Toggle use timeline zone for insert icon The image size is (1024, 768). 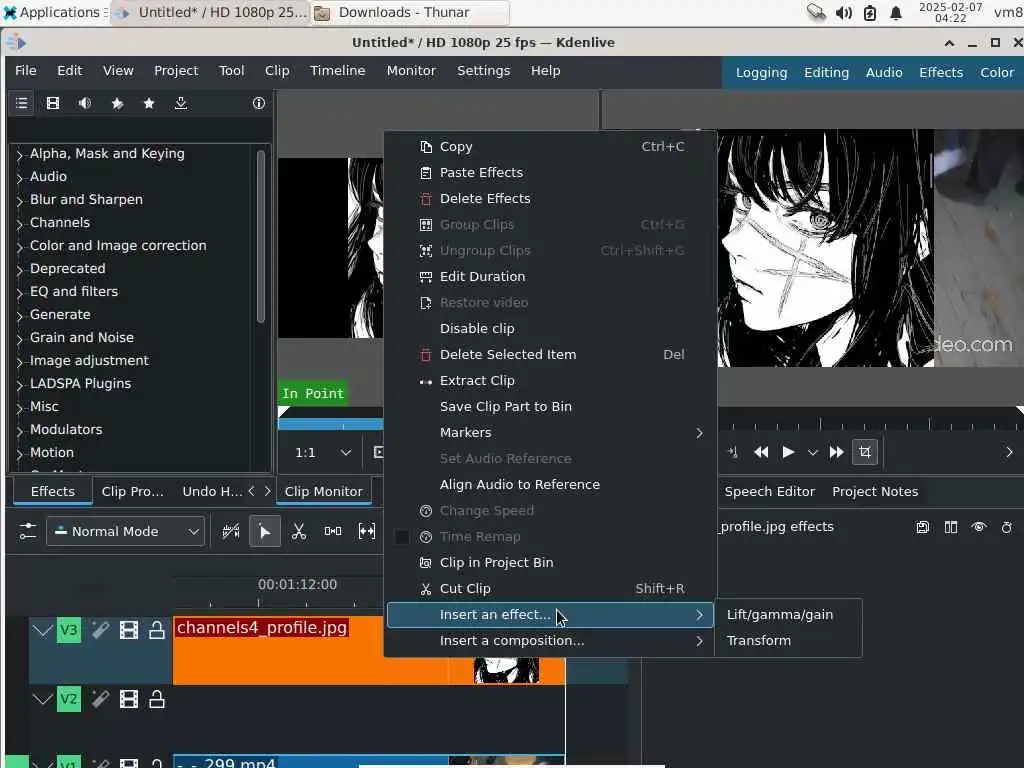tap(231, 531)
